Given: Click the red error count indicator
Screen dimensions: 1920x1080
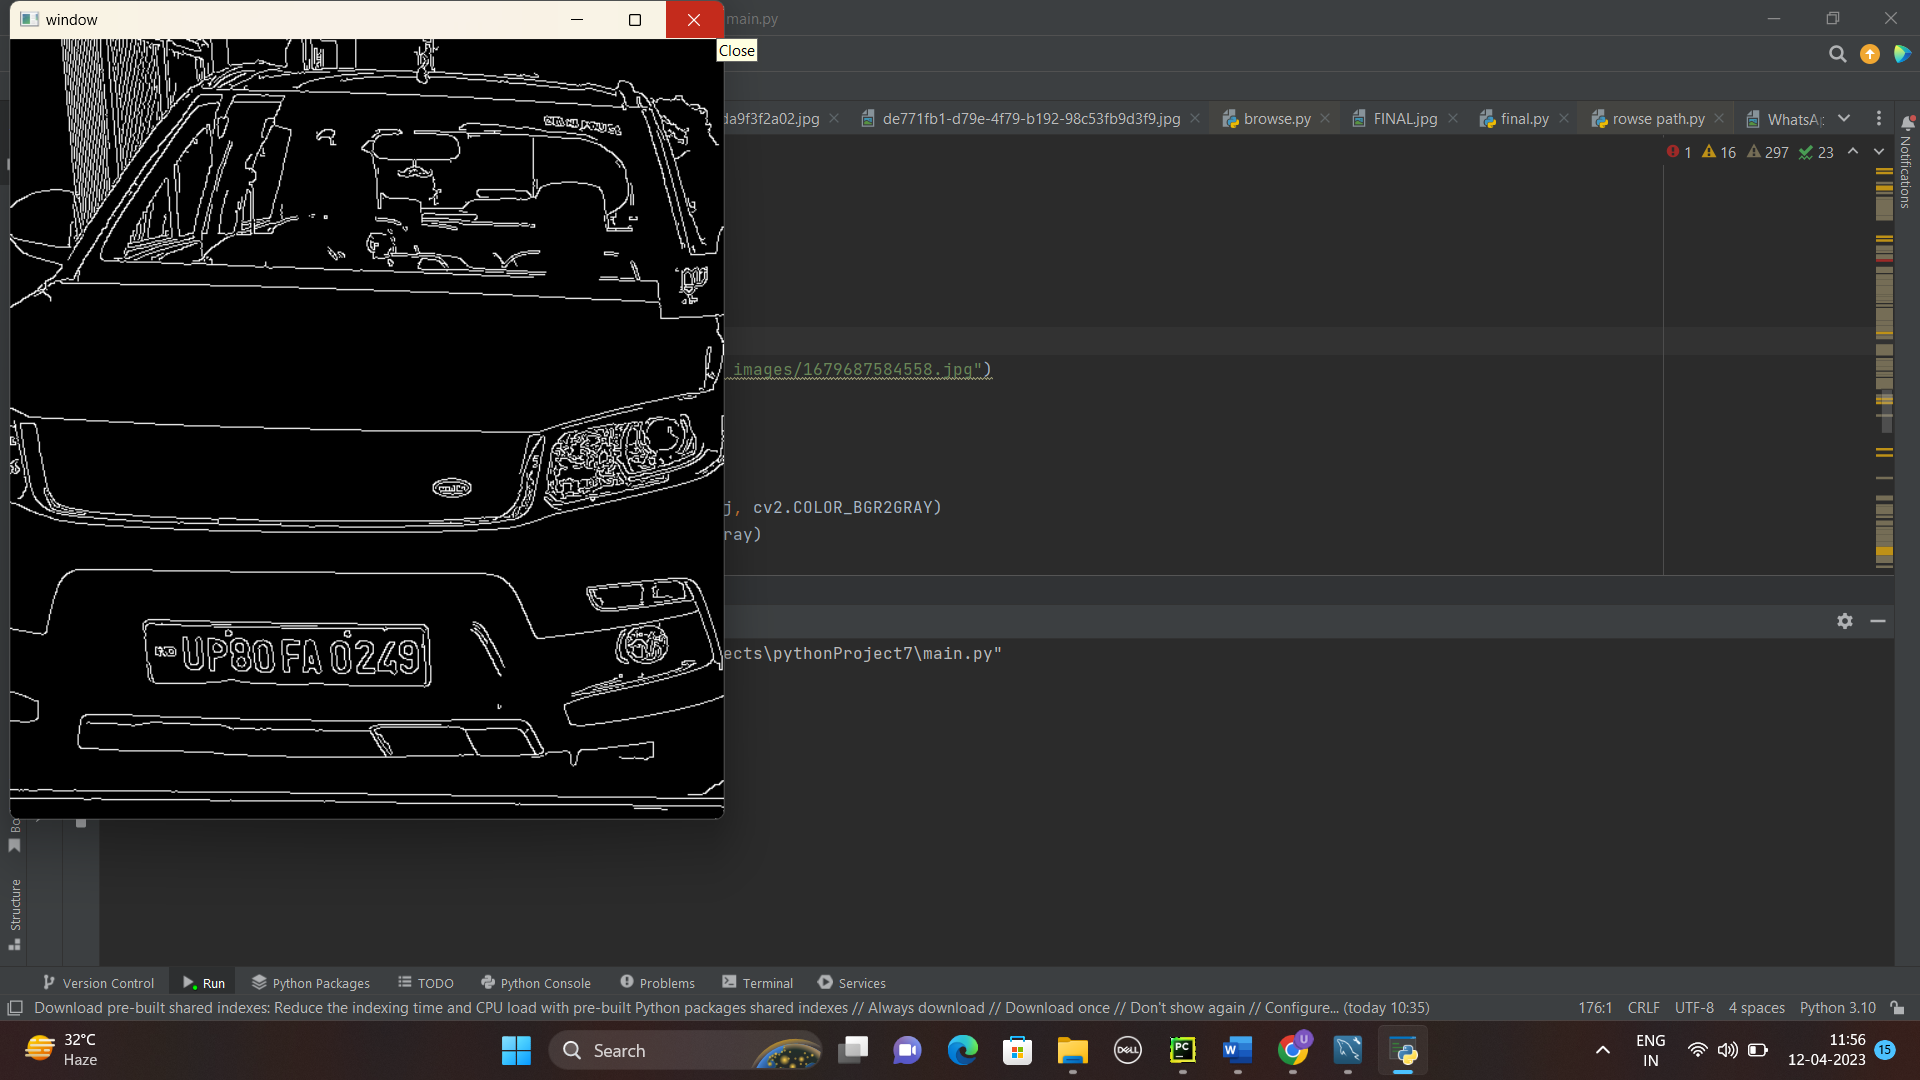Looking at the screenshot, I should (x=1679, y=152).
